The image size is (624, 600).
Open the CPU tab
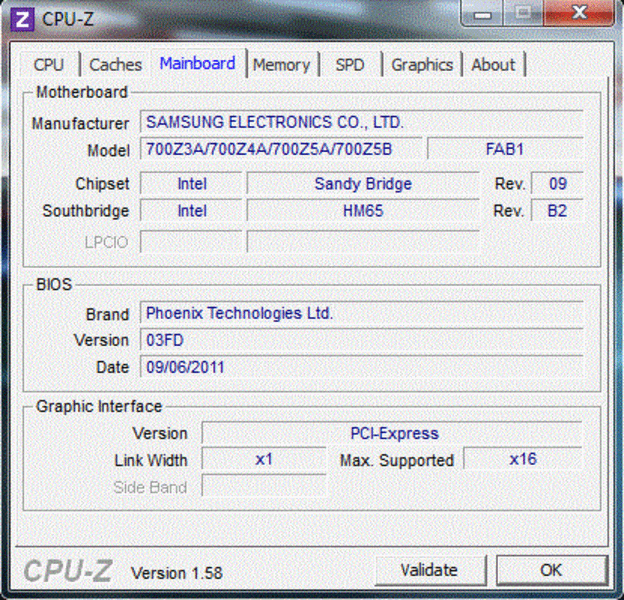pyautogui.click(x=49, y=64)
